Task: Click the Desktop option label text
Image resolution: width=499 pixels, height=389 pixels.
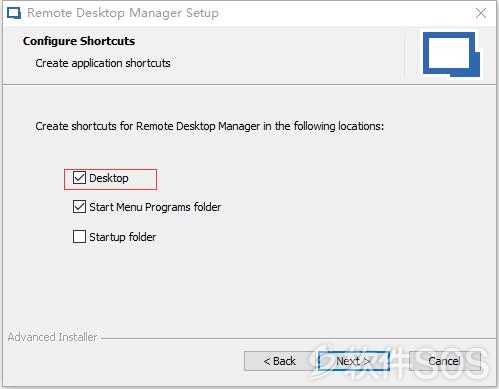Action: (109, 178)
